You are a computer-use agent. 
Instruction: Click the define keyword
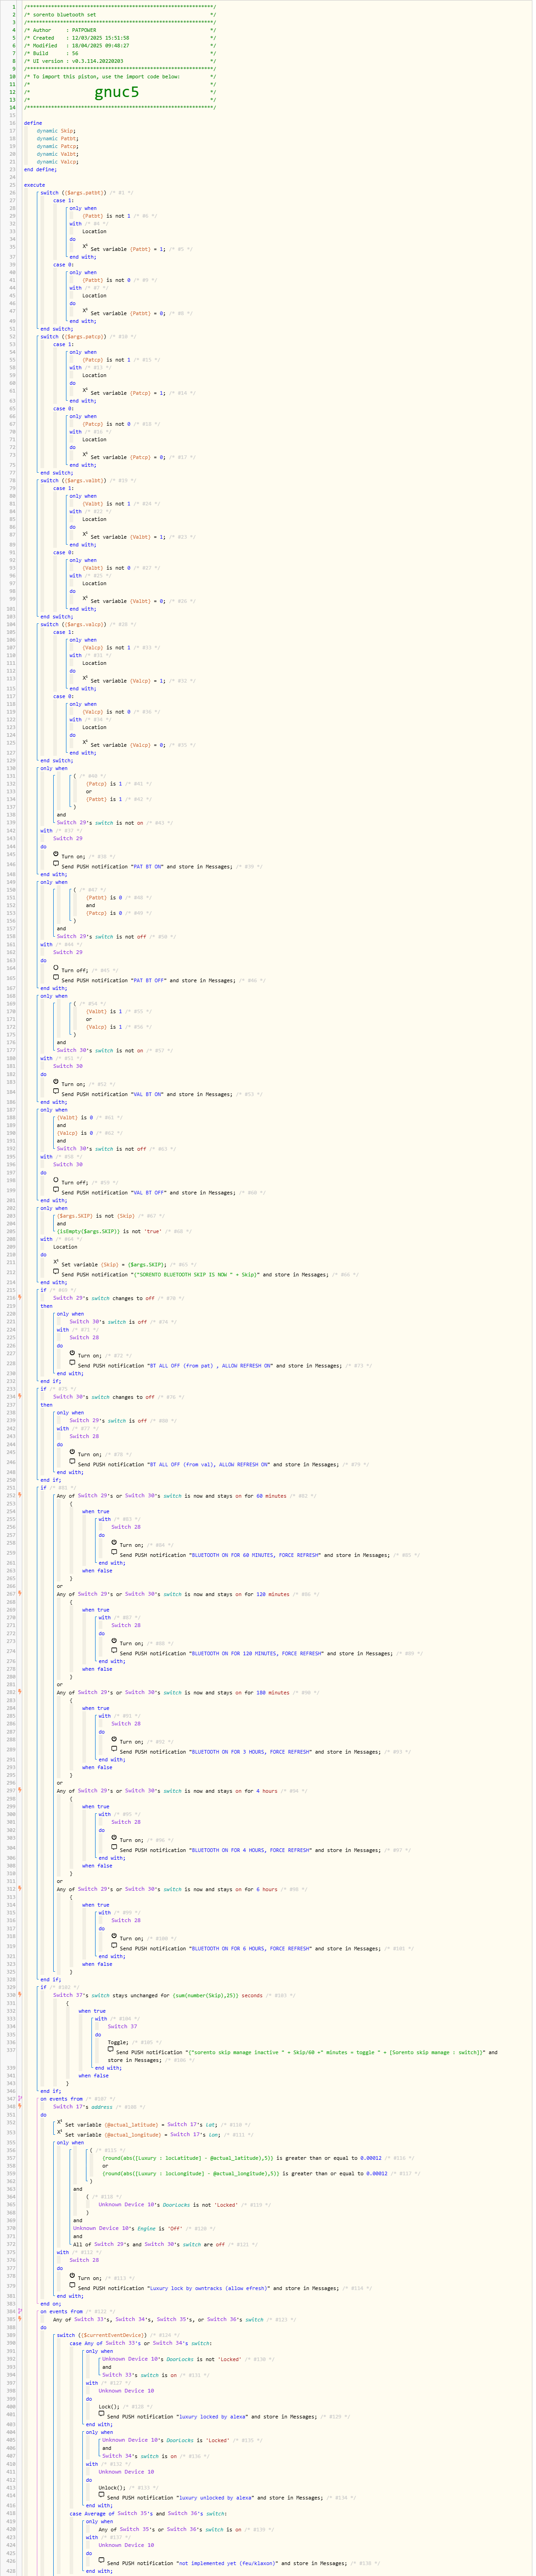pyautogui.click(x=33, y=123)
